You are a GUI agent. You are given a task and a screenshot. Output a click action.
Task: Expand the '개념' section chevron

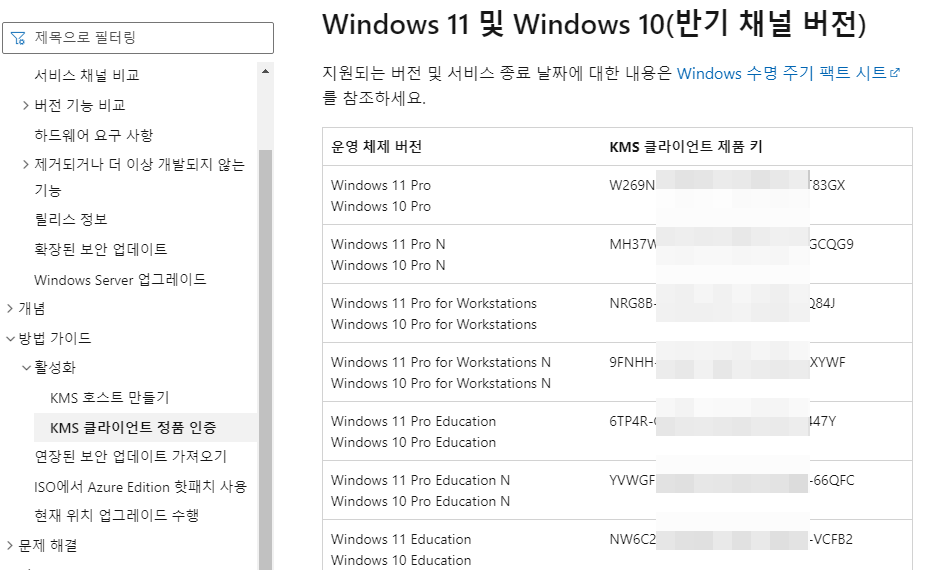10,309
